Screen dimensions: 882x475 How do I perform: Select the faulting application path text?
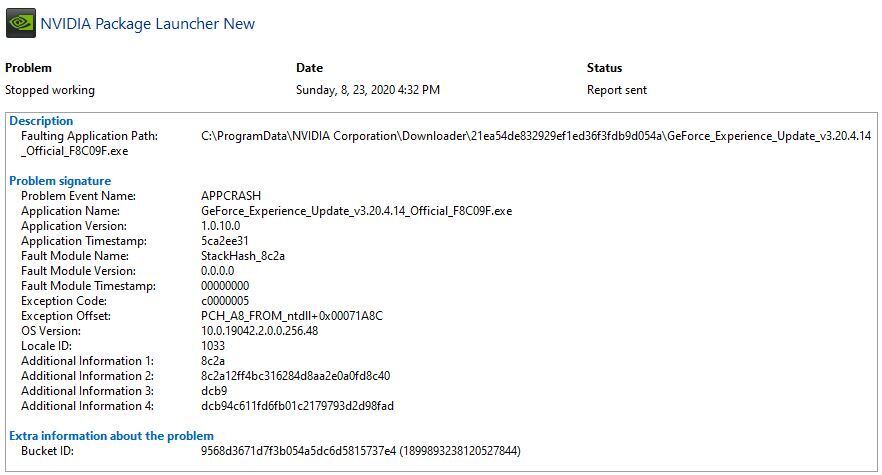coord(536,136)
